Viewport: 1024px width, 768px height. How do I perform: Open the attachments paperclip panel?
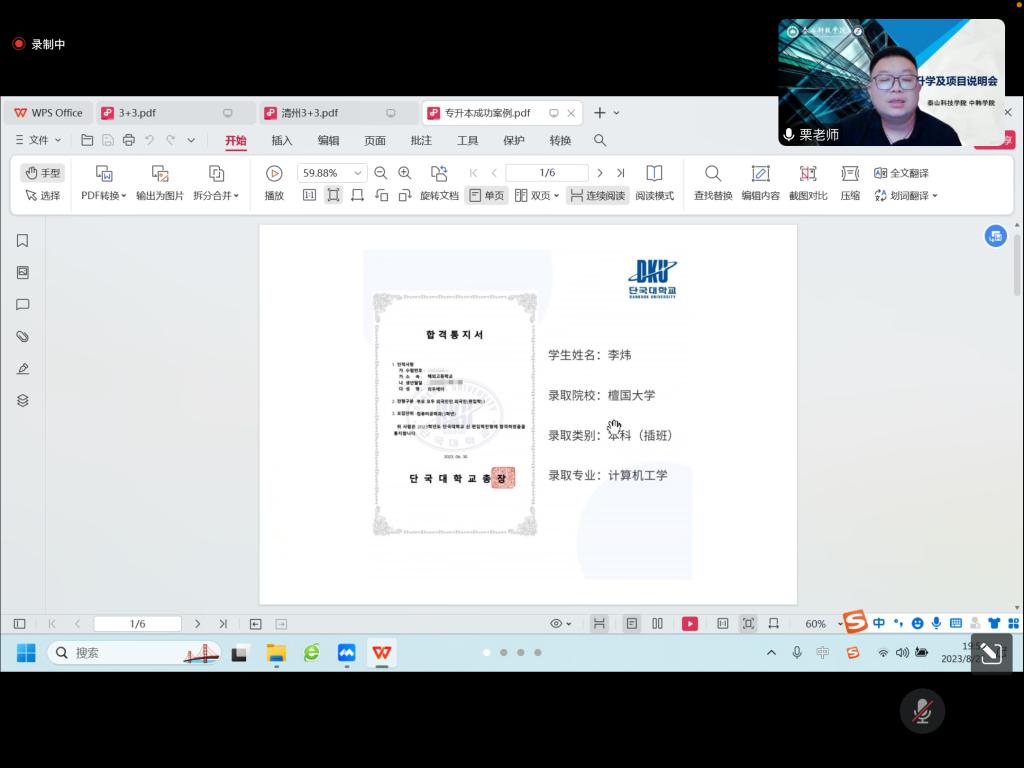pyautogui.click(x=22, y=337)
